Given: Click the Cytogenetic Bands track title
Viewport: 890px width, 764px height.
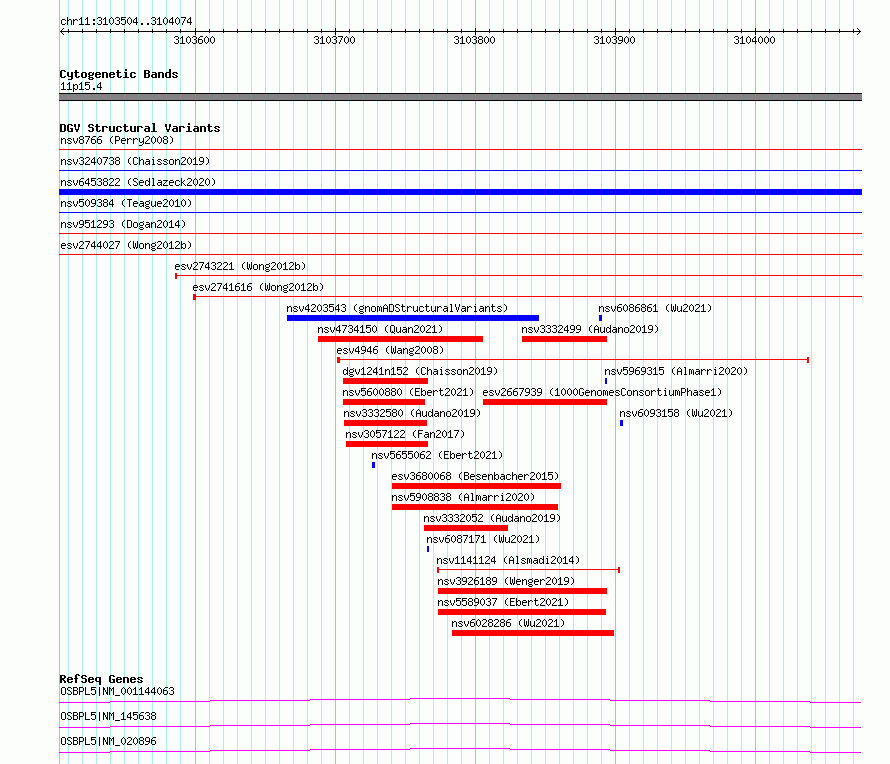Looking at the screenshot, I should pos(119,74).
